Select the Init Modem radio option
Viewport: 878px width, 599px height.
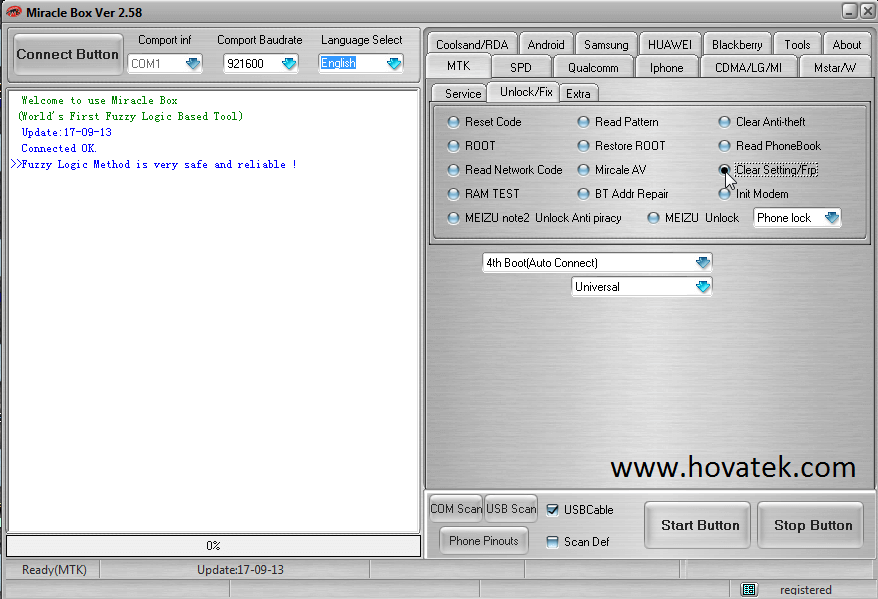click(x=754, y=194)
